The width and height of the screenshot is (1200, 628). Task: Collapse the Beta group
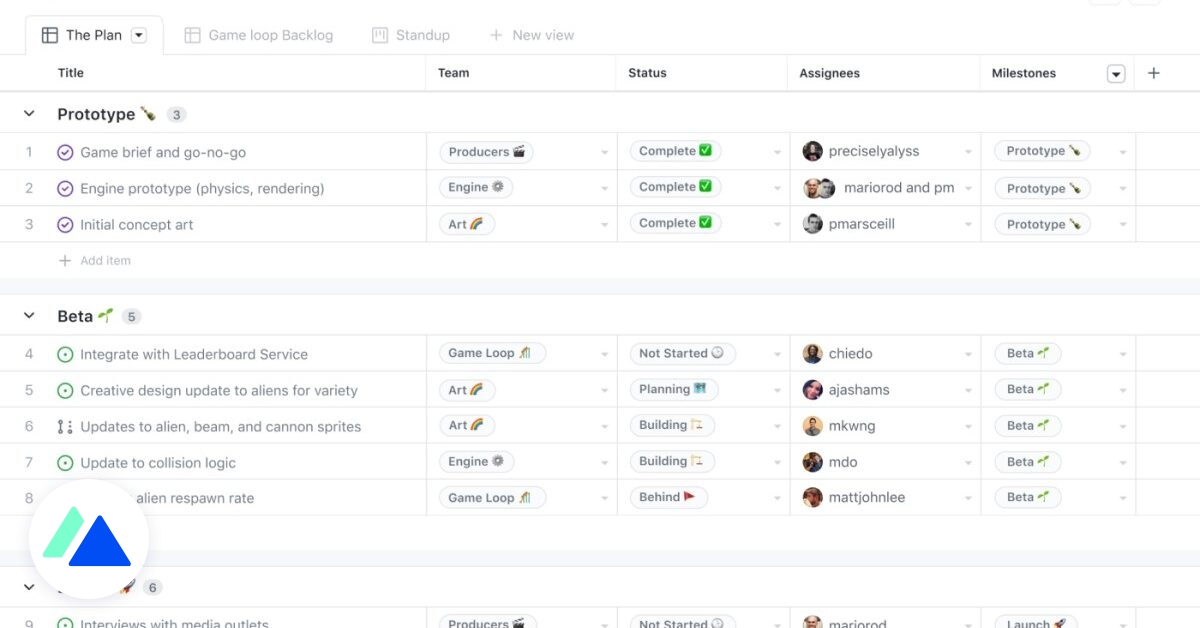(x=29, y=315)
